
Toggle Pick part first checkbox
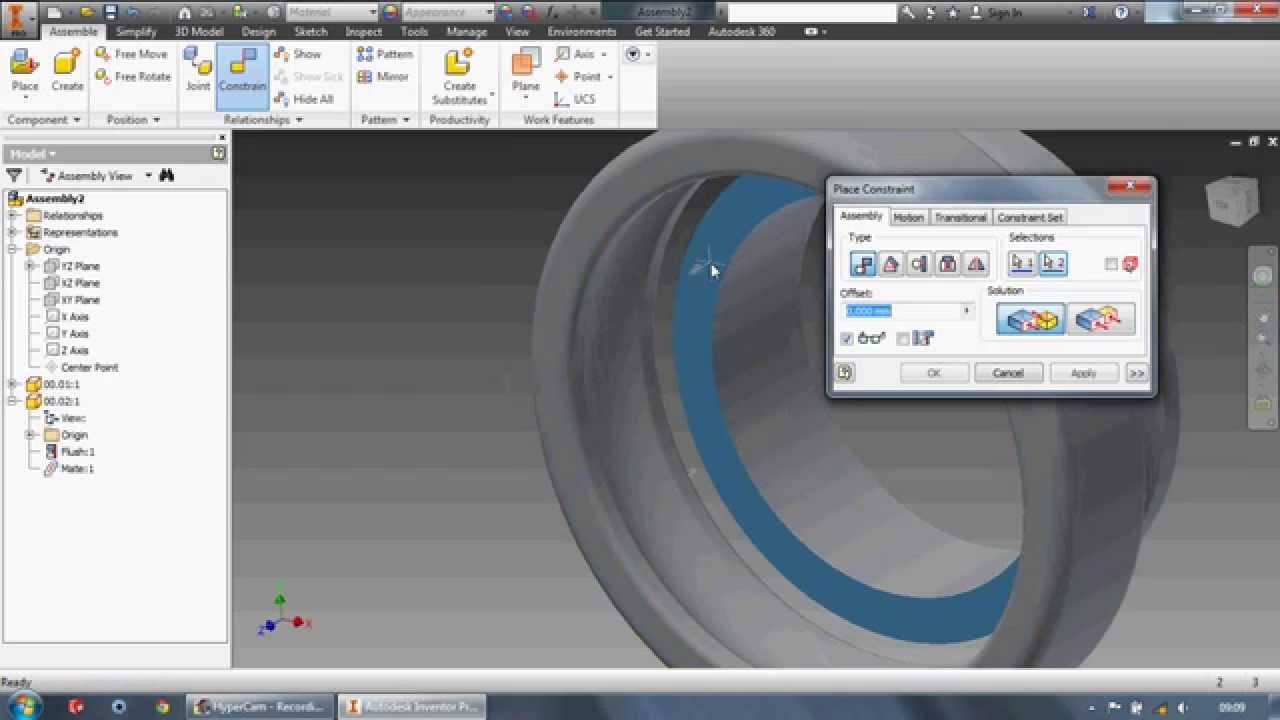pos(1111,264)
